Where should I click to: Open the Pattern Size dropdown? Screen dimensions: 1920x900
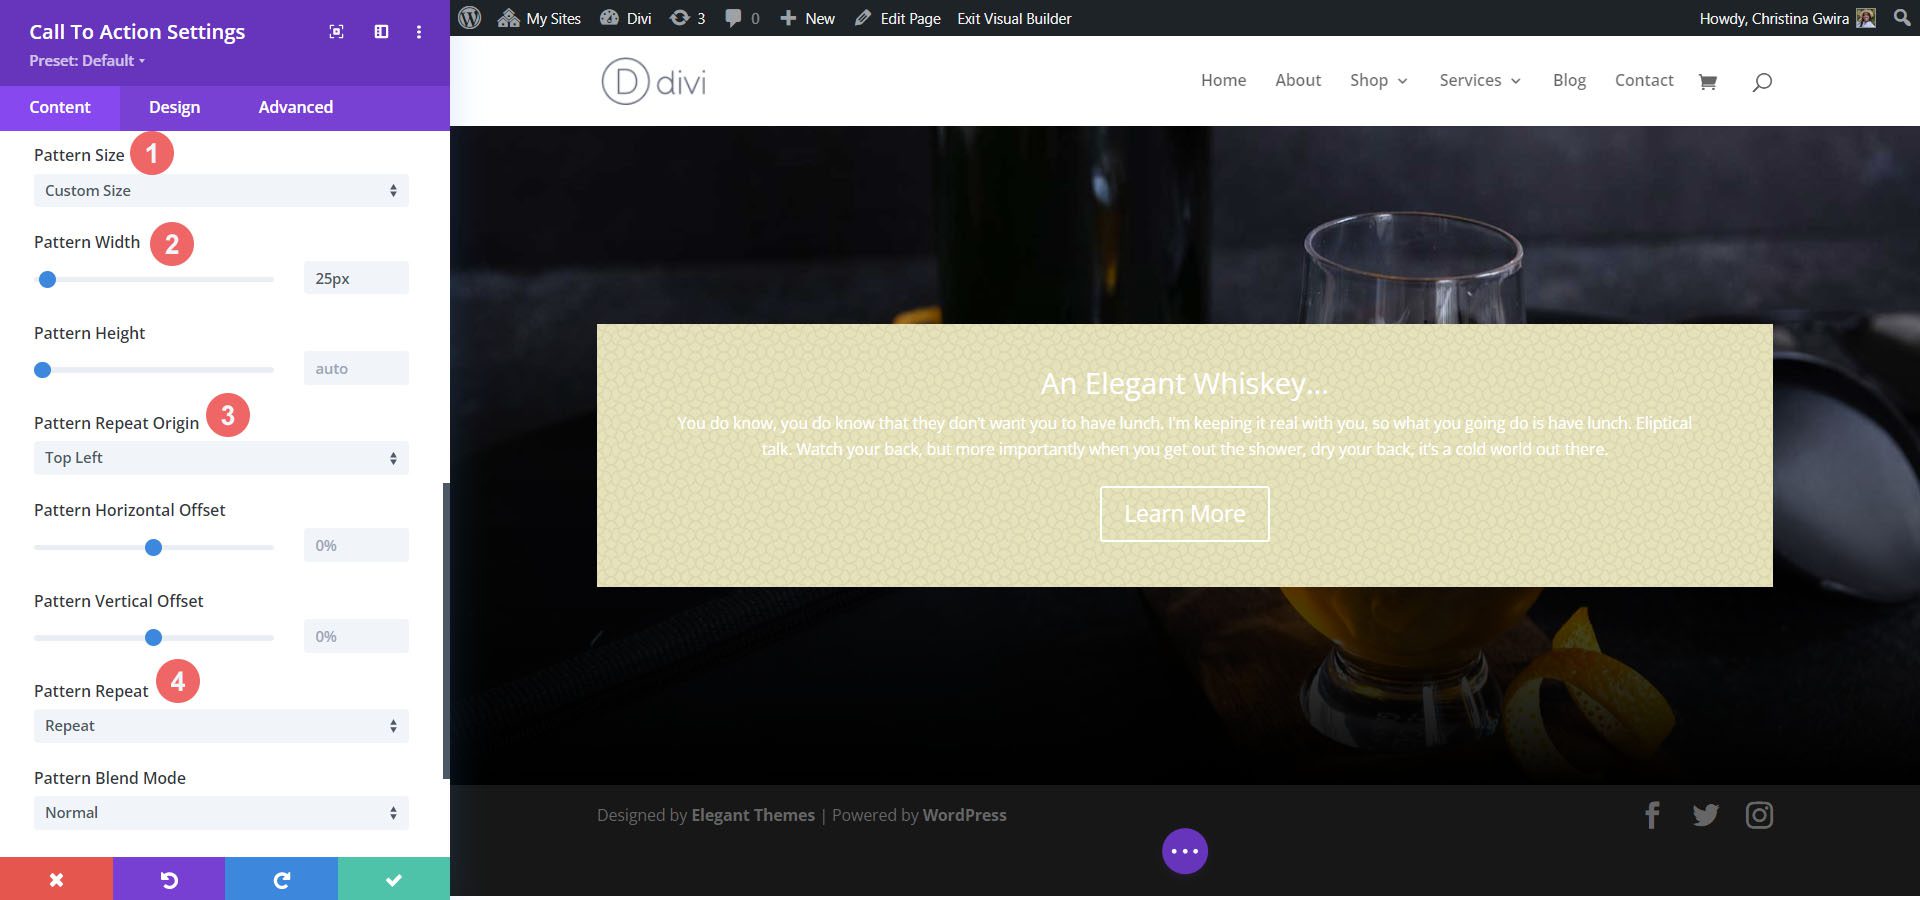coord(221,191)
